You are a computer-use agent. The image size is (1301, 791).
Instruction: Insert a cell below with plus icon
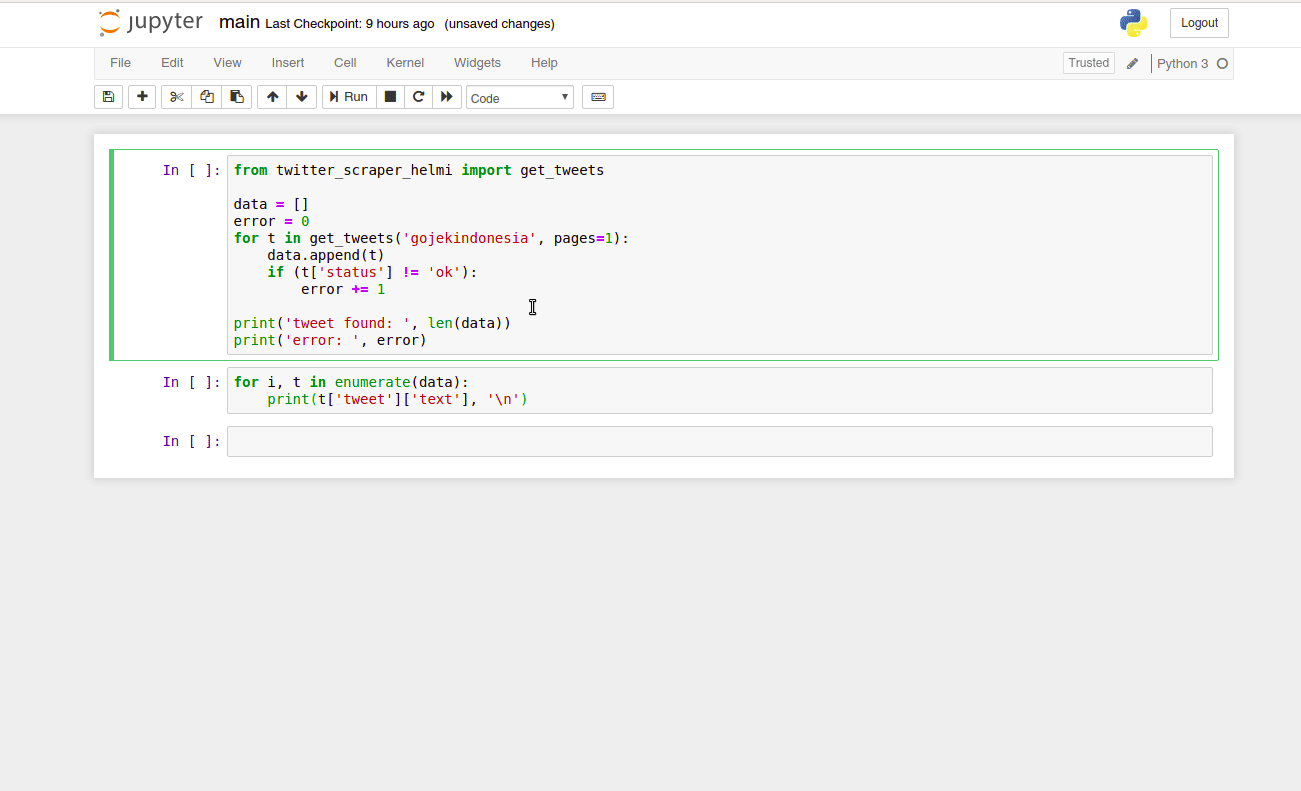tap(142, 97)
